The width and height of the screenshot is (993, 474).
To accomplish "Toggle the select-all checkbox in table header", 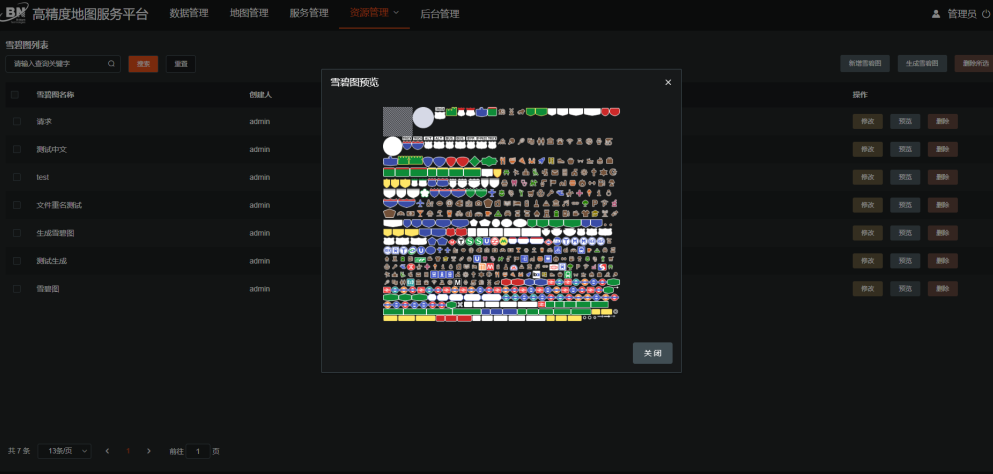I will tap(15, 95).
